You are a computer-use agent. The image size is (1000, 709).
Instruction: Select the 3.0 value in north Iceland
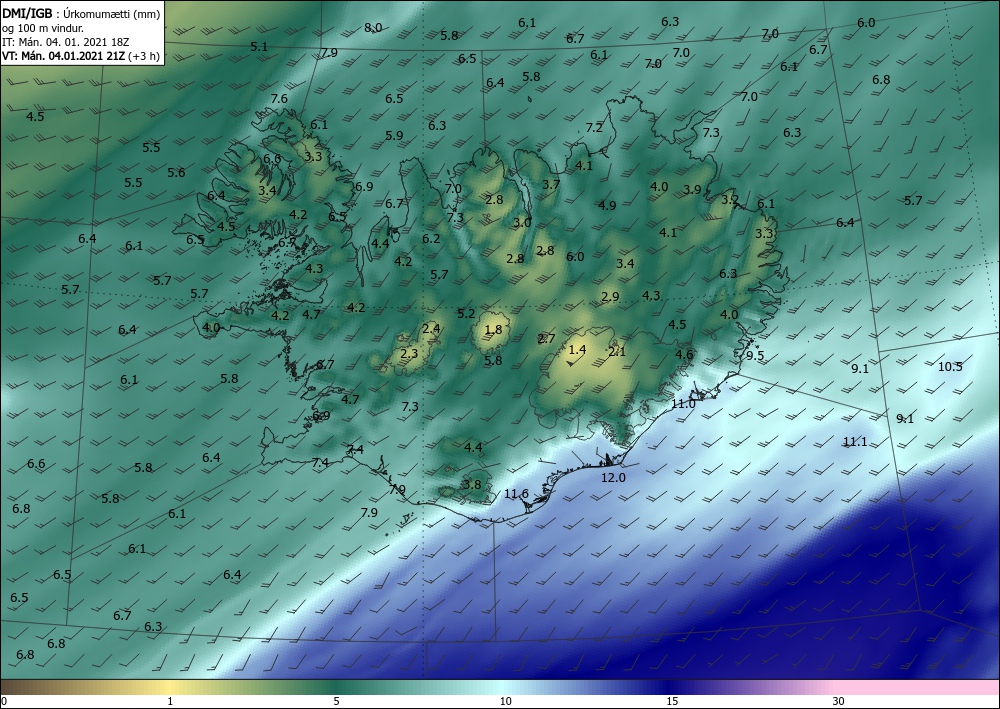click(522, 223)
